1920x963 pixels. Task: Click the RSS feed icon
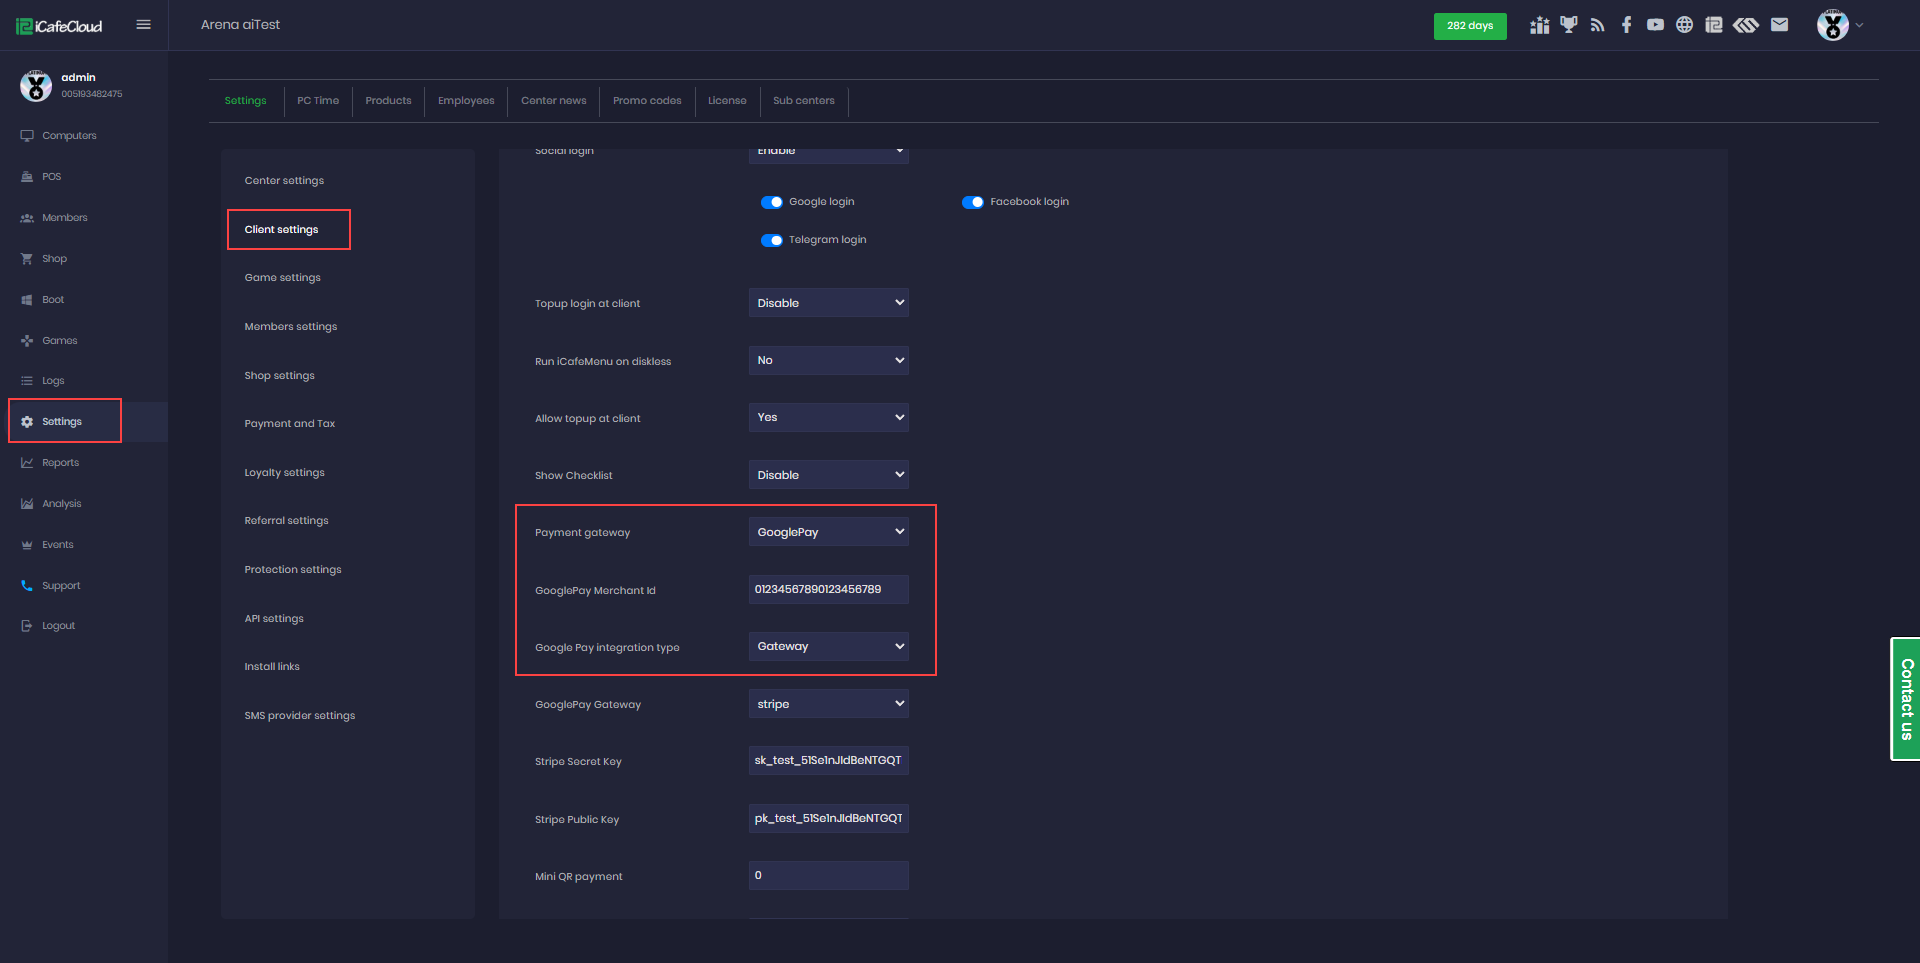1597,25
